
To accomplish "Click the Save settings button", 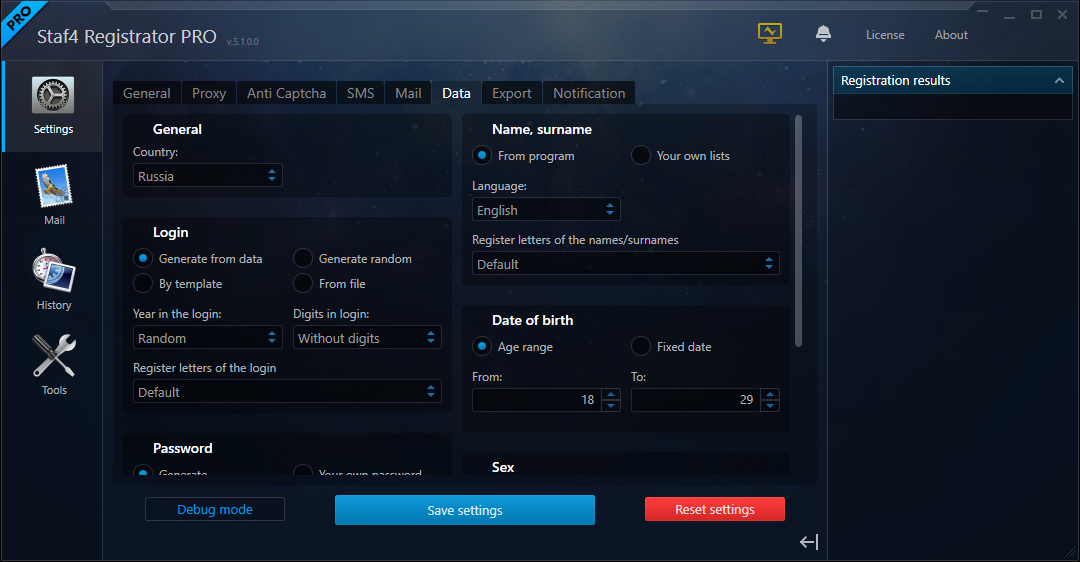I will [465, 510].
